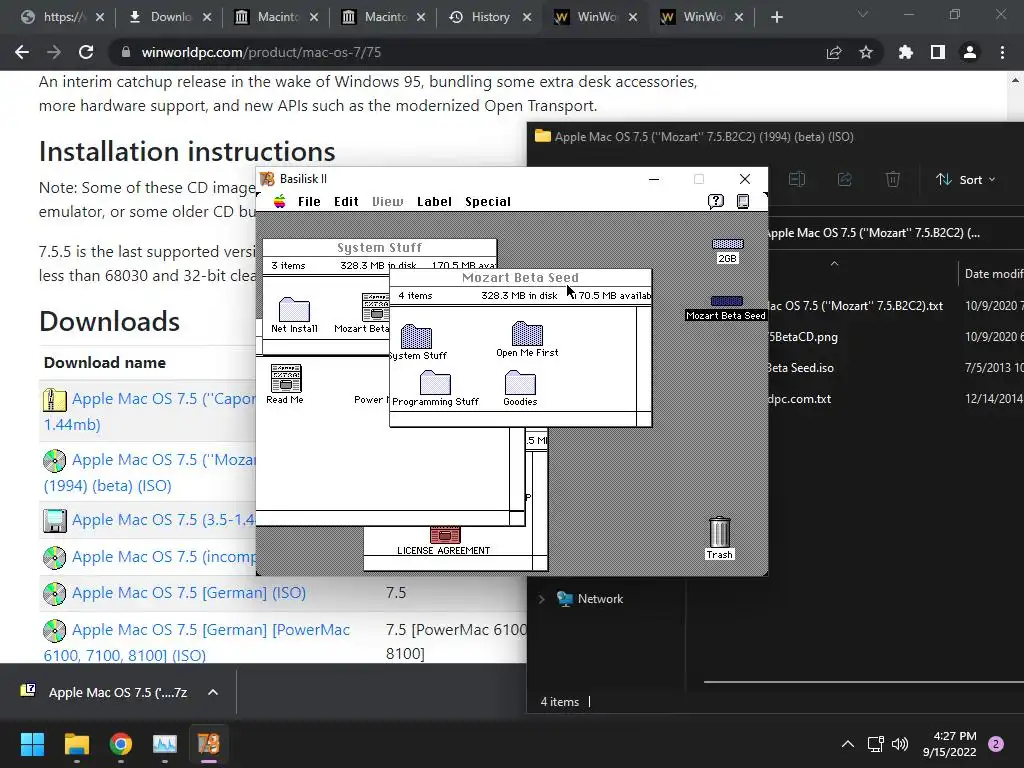Open Google Chrome from taskbar
The image size is (1024, 768).
[x=121, y=744]
